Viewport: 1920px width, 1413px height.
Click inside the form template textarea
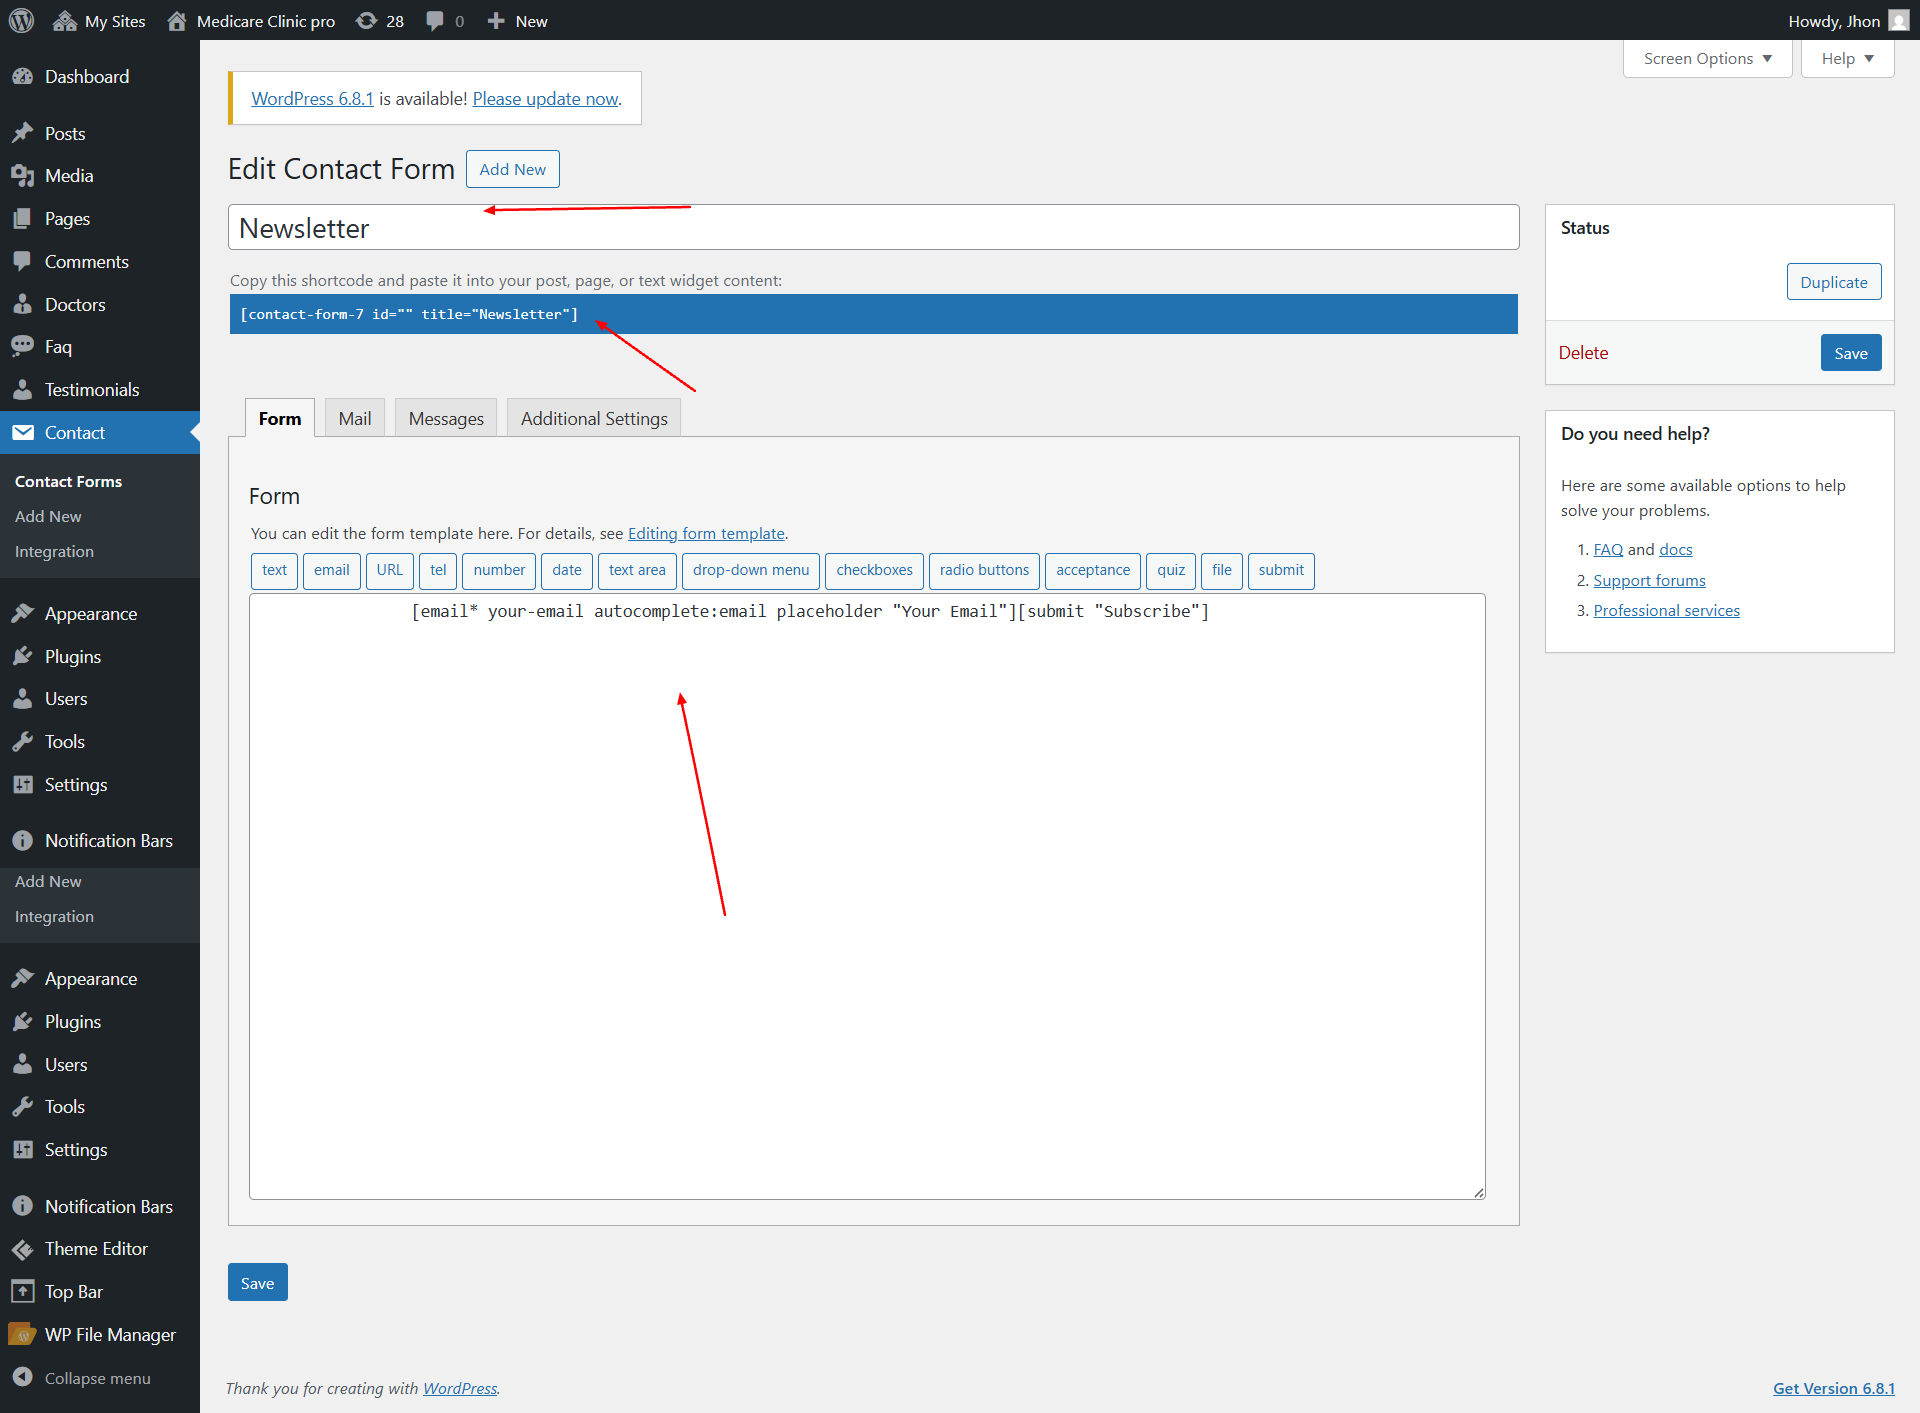point(867,897)
